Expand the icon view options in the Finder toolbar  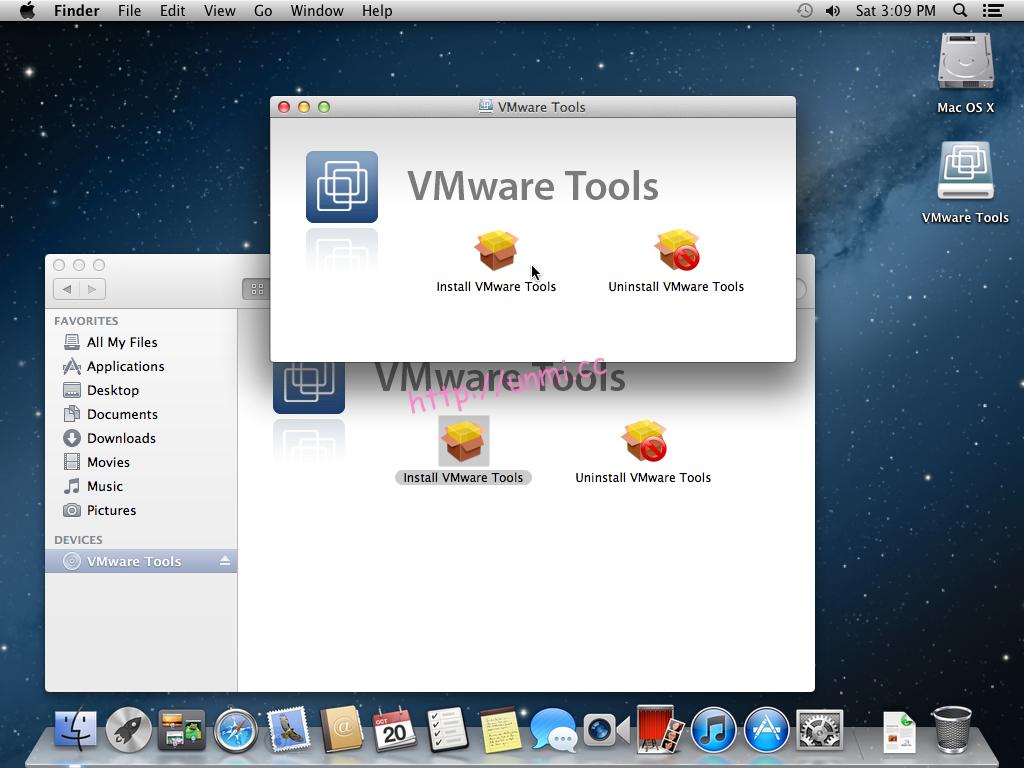click(x=257, y=289)
